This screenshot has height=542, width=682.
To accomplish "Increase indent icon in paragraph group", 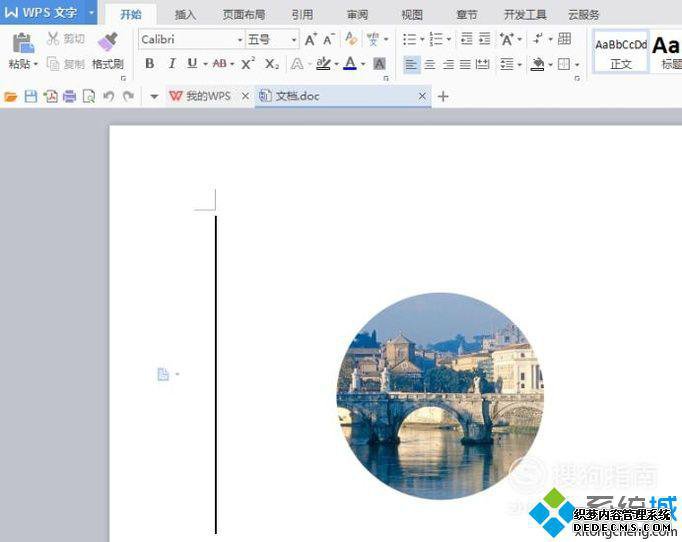I will click(484, 39).
